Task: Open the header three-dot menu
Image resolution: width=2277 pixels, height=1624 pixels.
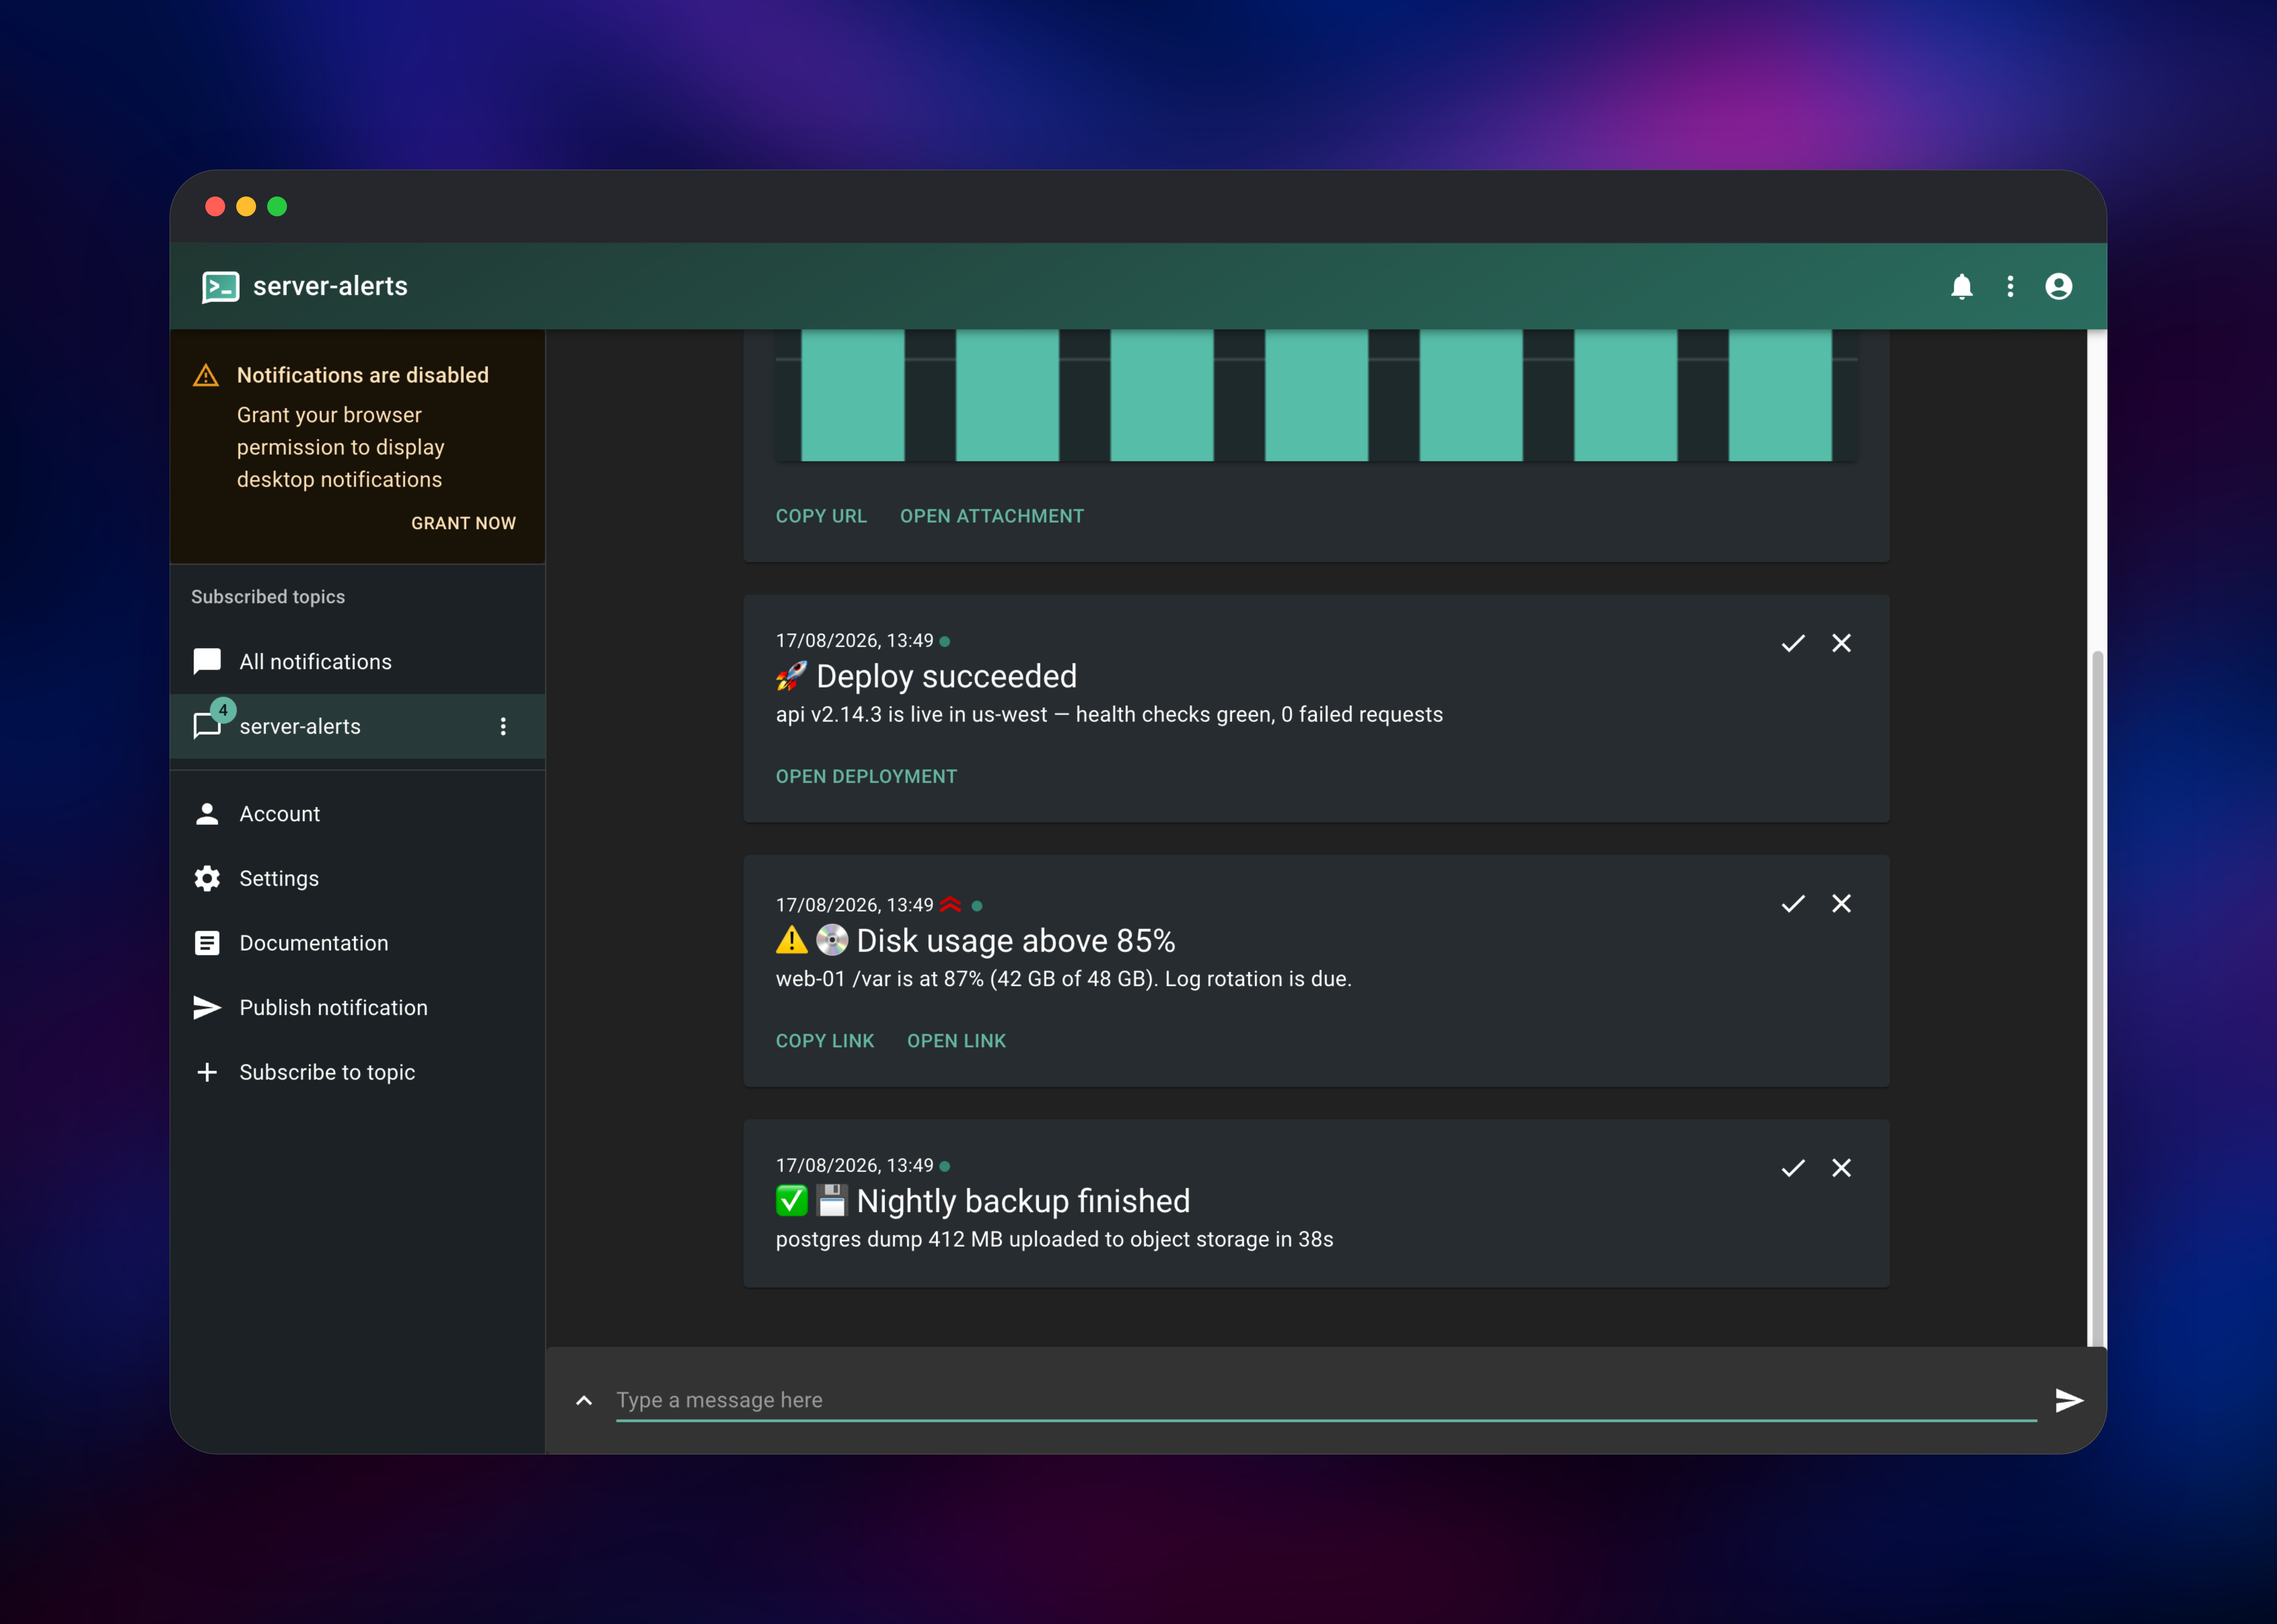Action: (x=2010, y=287)
